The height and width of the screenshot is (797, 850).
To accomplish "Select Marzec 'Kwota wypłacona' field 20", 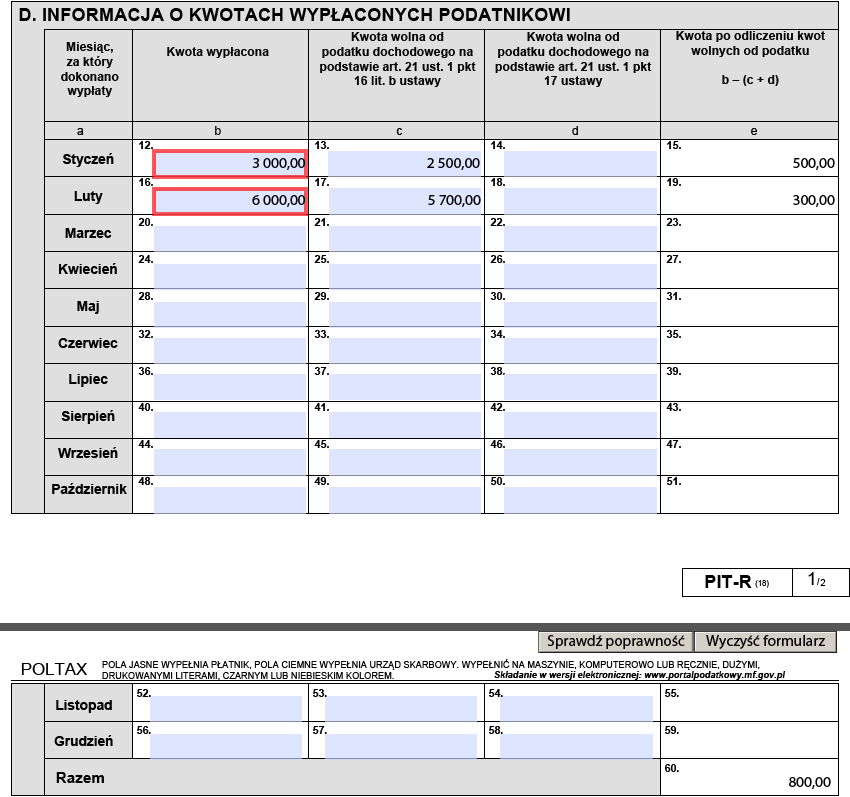I will coord(230,238).
